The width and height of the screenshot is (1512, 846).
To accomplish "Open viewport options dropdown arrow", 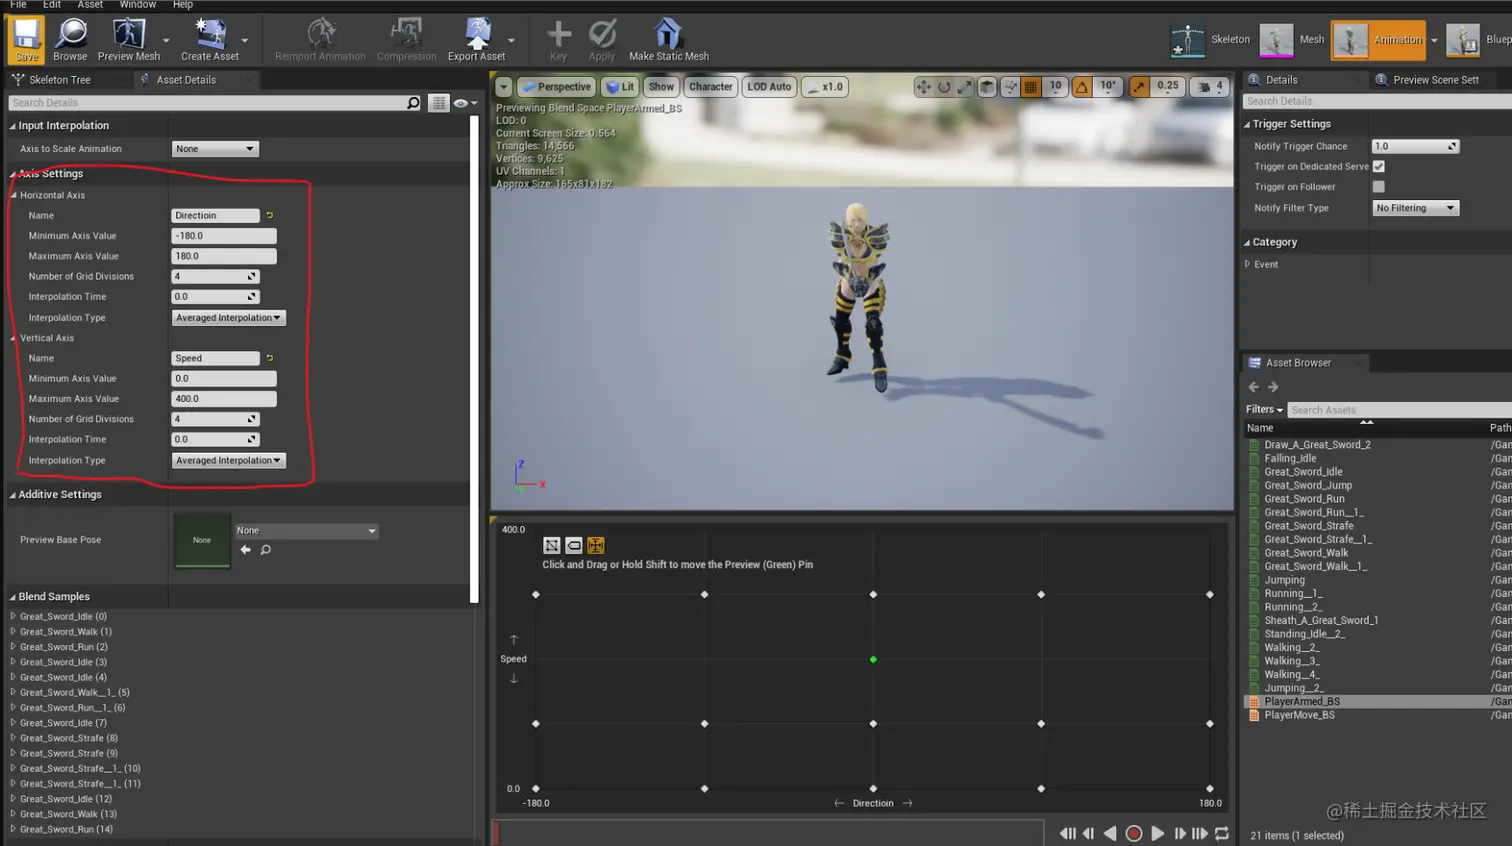I will [504, 87].
